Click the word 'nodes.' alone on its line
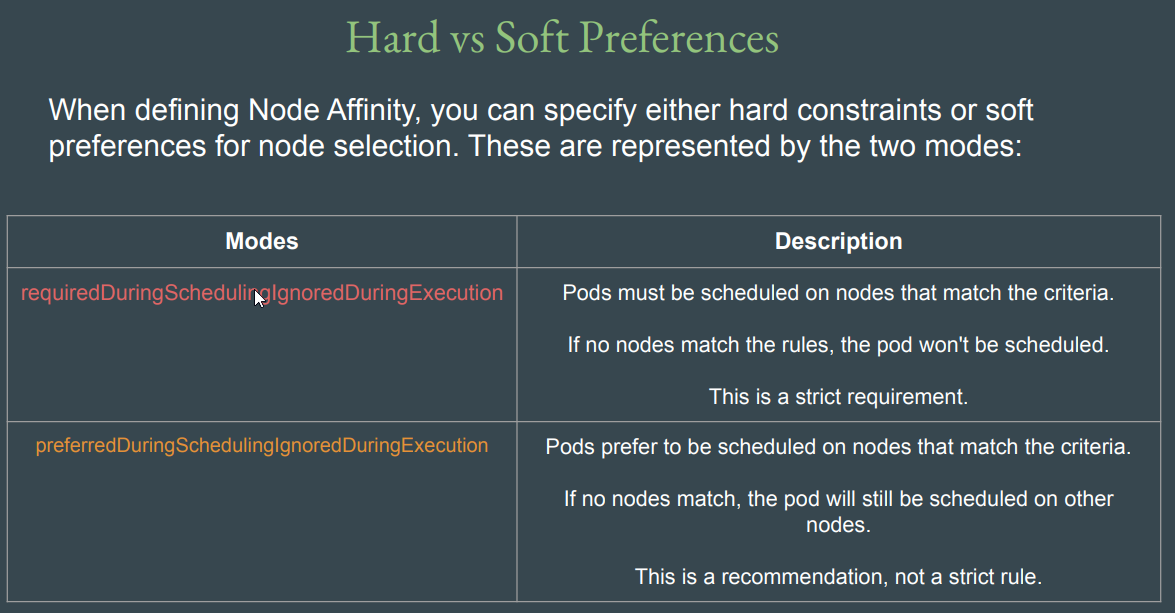Viewport: 1175px width, 613px height. (838, 524)
